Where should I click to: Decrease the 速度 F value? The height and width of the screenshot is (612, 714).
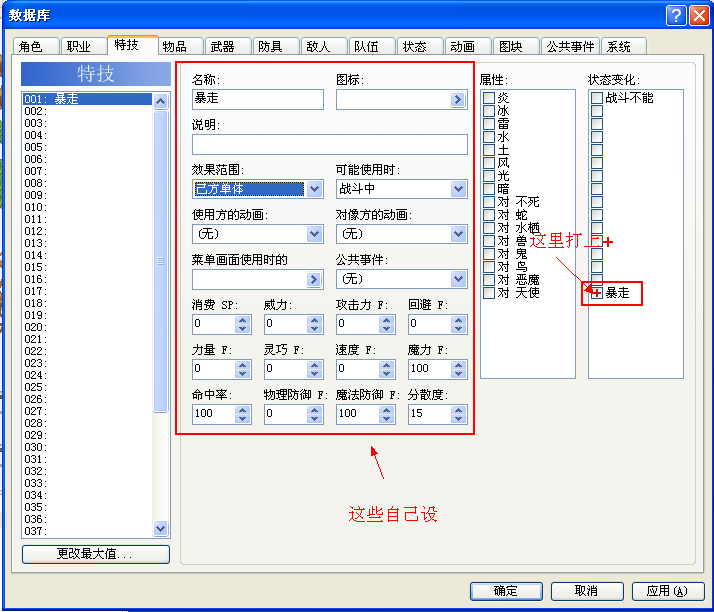(386, 373)
